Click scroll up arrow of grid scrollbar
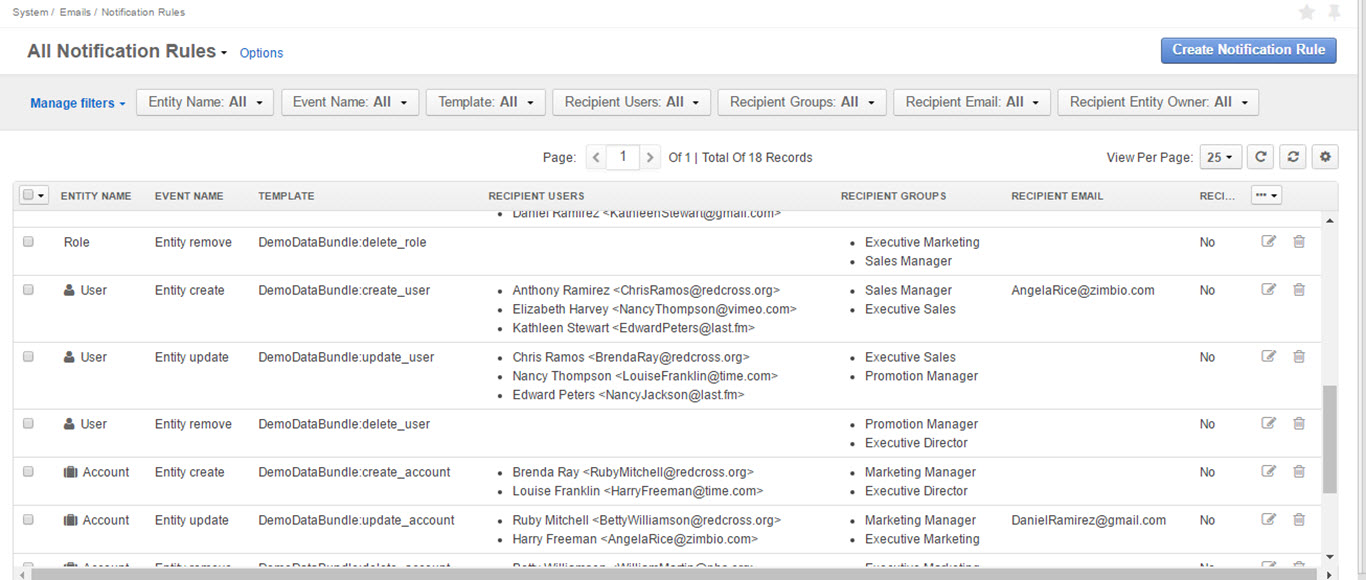 [x=1330, y=220]
